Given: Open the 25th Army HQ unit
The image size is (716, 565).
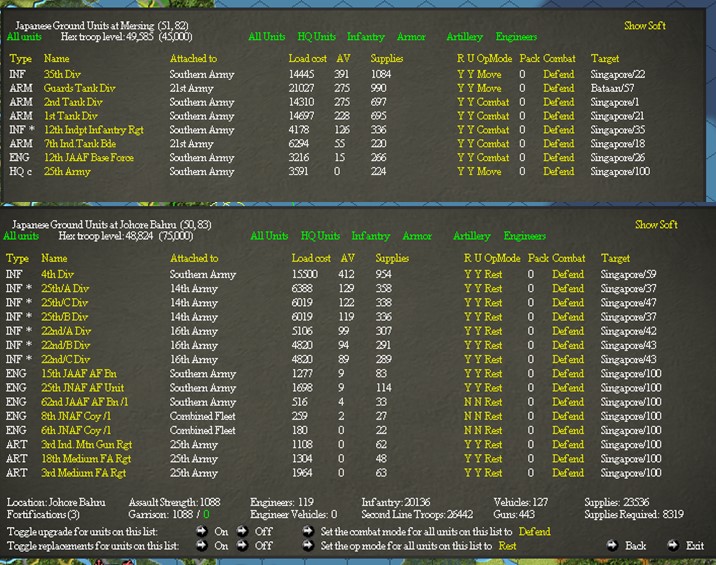Looking at the screenshot, I should point(67,171).
